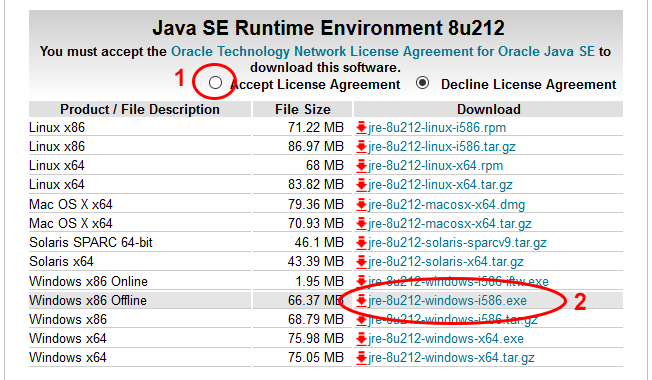Image resolution: width=652 pixels, height=380 pixels.
Task: Click the Product / File Description column header
Action: tap(140, 109)
